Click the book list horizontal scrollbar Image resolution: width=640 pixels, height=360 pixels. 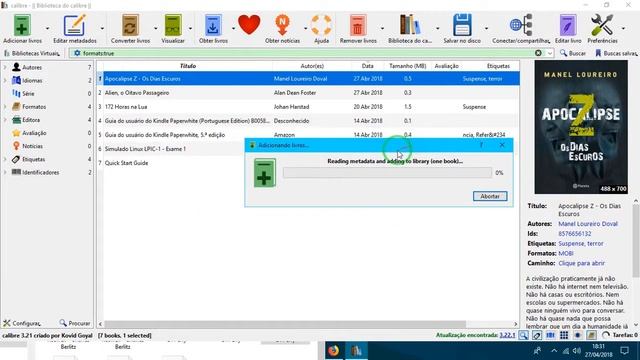click(285, 324)
